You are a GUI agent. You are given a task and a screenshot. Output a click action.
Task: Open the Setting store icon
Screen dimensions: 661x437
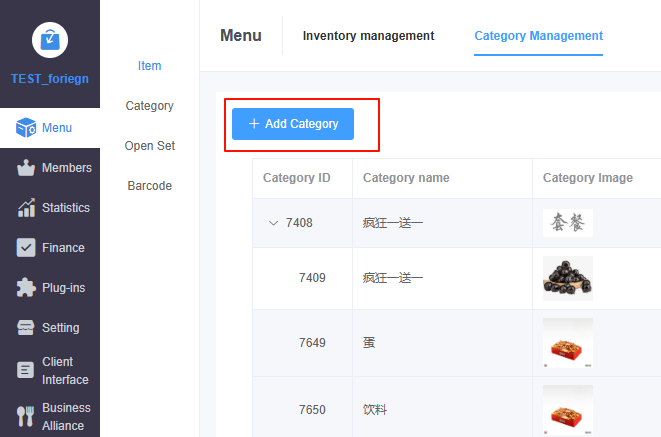click(x=26, y=328)
